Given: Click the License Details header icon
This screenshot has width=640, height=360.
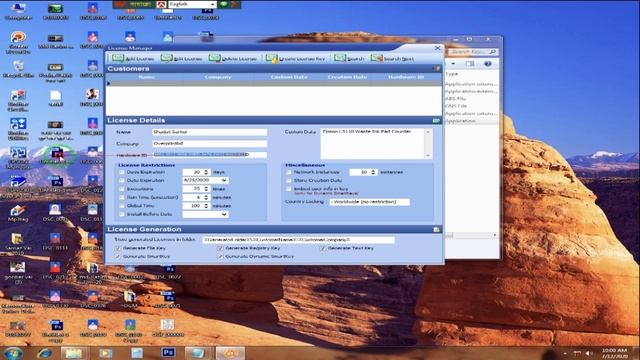Looking at the screenshot, I should (x=436, y=120).
